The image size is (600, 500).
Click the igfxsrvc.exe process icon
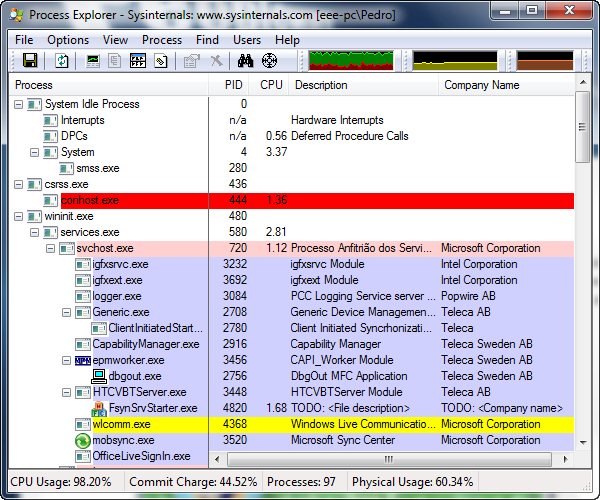click(x=83, y=264)
